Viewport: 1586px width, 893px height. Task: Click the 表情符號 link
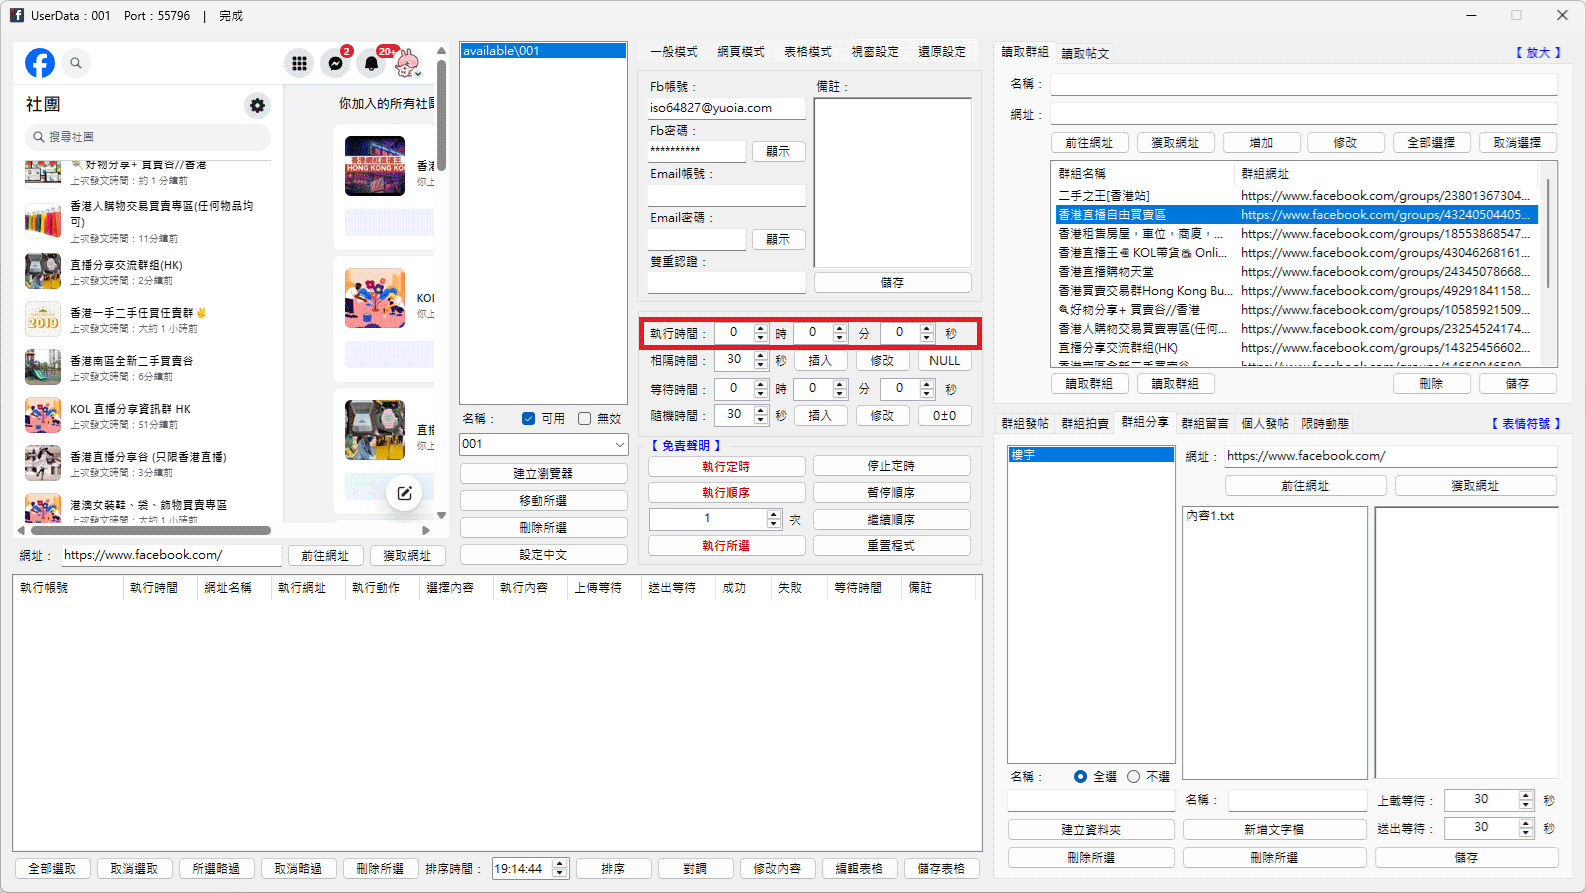coord(1526,424)
